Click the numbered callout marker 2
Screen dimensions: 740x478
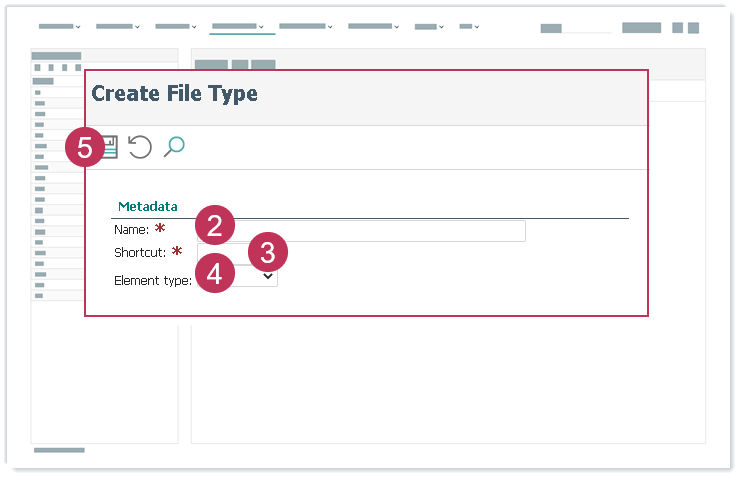pyautogui.click(x=215, y=226)
